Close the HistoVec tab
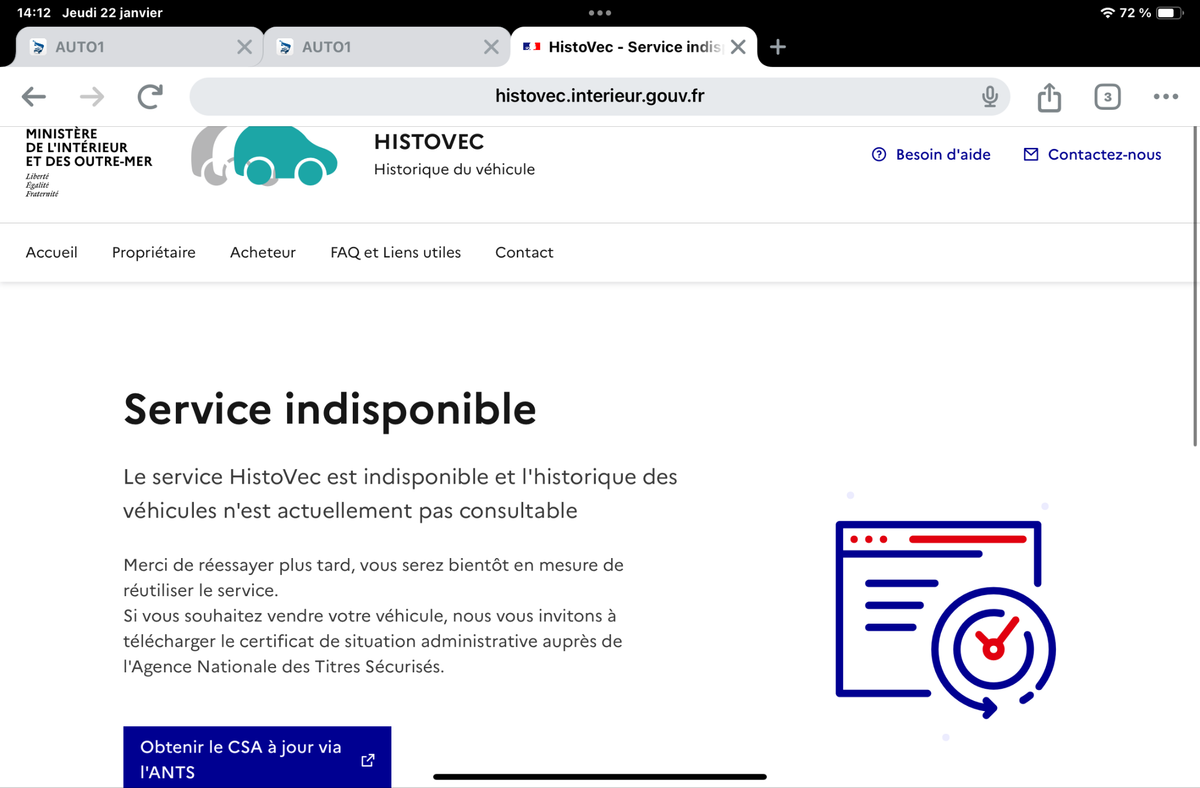 pyautogui.click(x=738, y=47)
